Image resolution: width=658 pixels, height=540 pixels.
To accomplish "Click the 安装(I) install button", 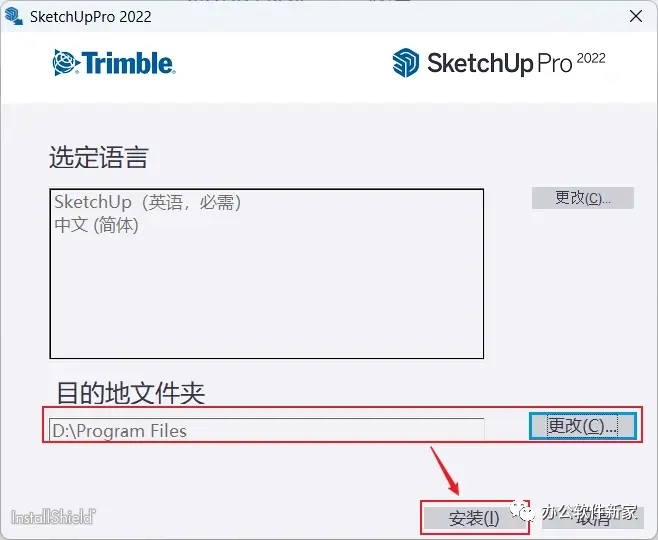I will coord(474,518).
